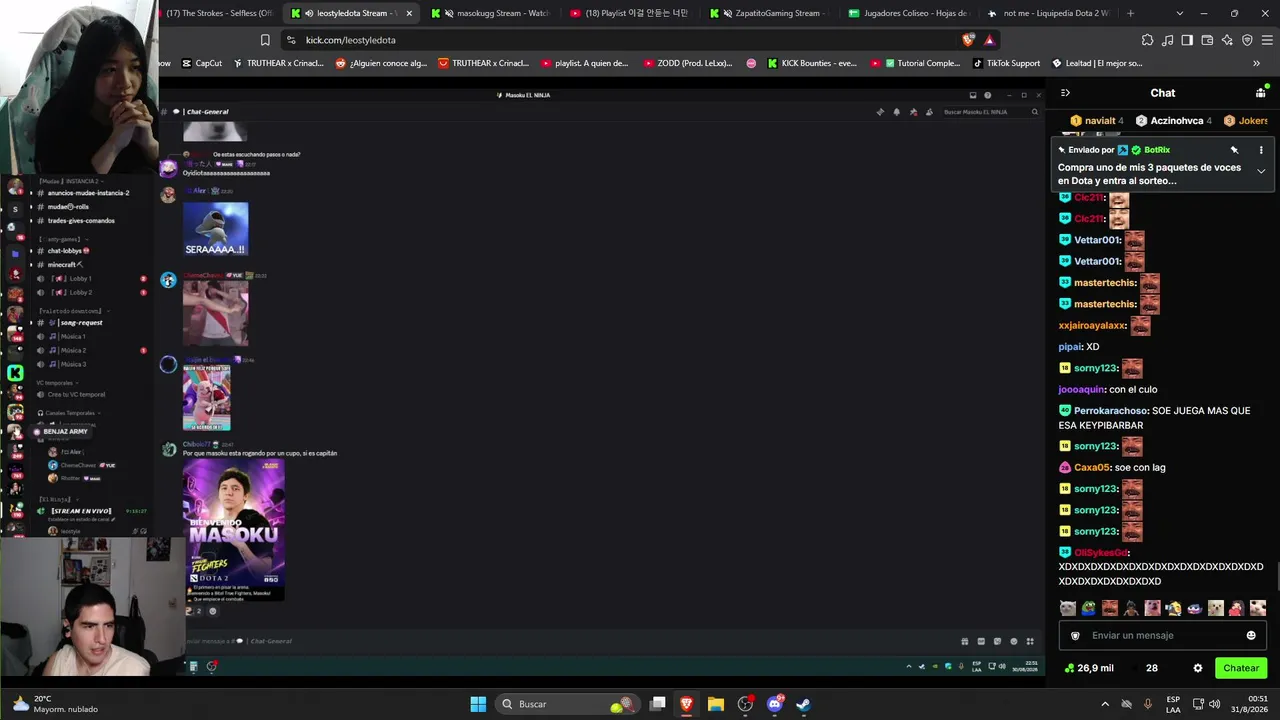Select the Pepe frog quick emote
The image size is (1280, 720).
pos(1089,608)
